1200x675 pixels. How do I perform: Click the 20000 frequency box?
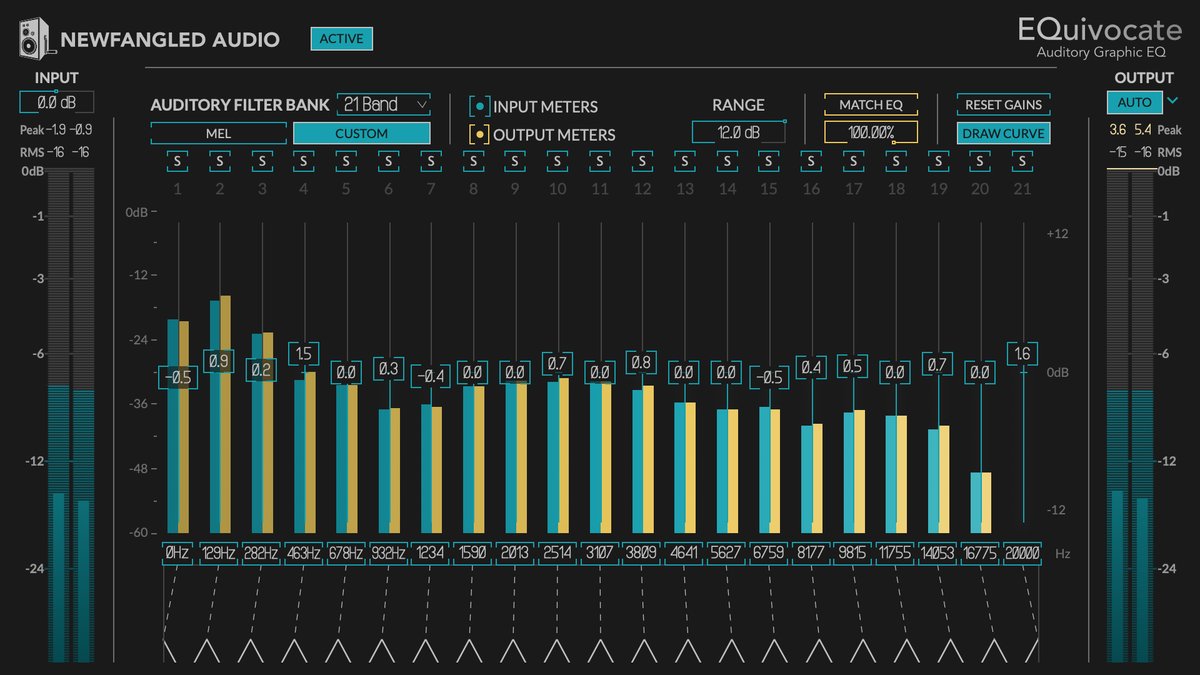click(1022, 553)
